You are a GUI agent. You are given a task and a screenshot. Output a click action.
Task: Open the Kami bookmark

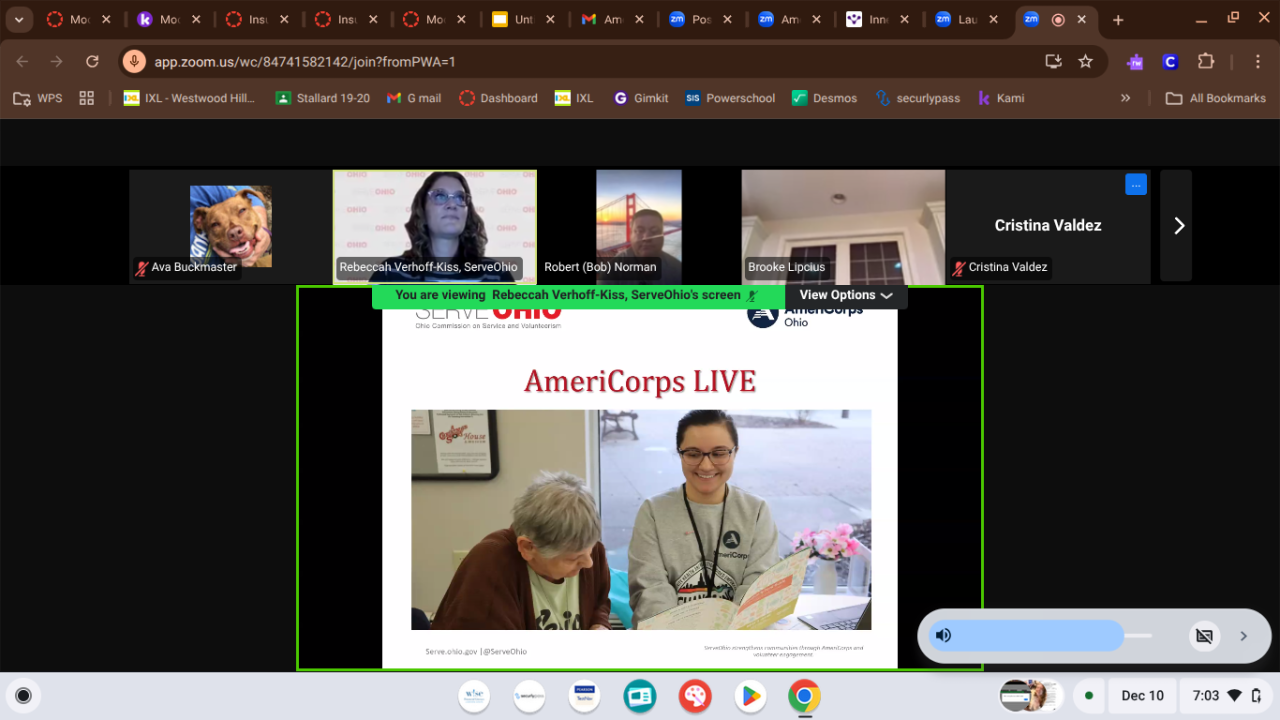coord(1000,98)
